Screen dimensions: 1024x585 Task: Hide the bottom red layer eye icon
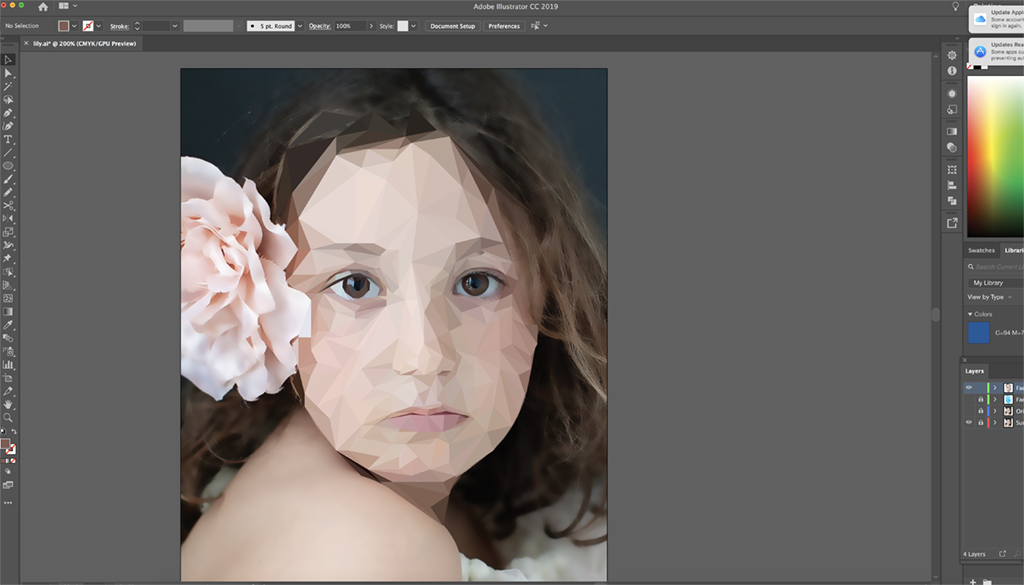point(969,422)
